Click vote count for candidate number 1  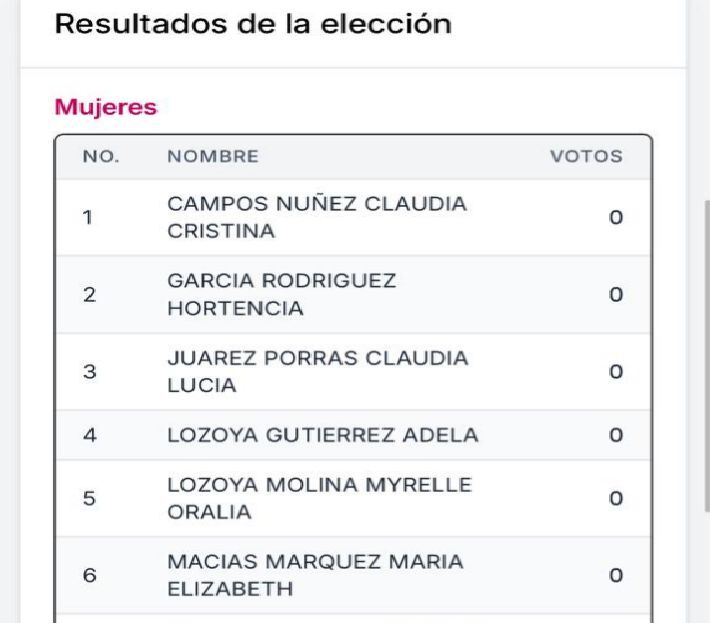click(616, 218)
